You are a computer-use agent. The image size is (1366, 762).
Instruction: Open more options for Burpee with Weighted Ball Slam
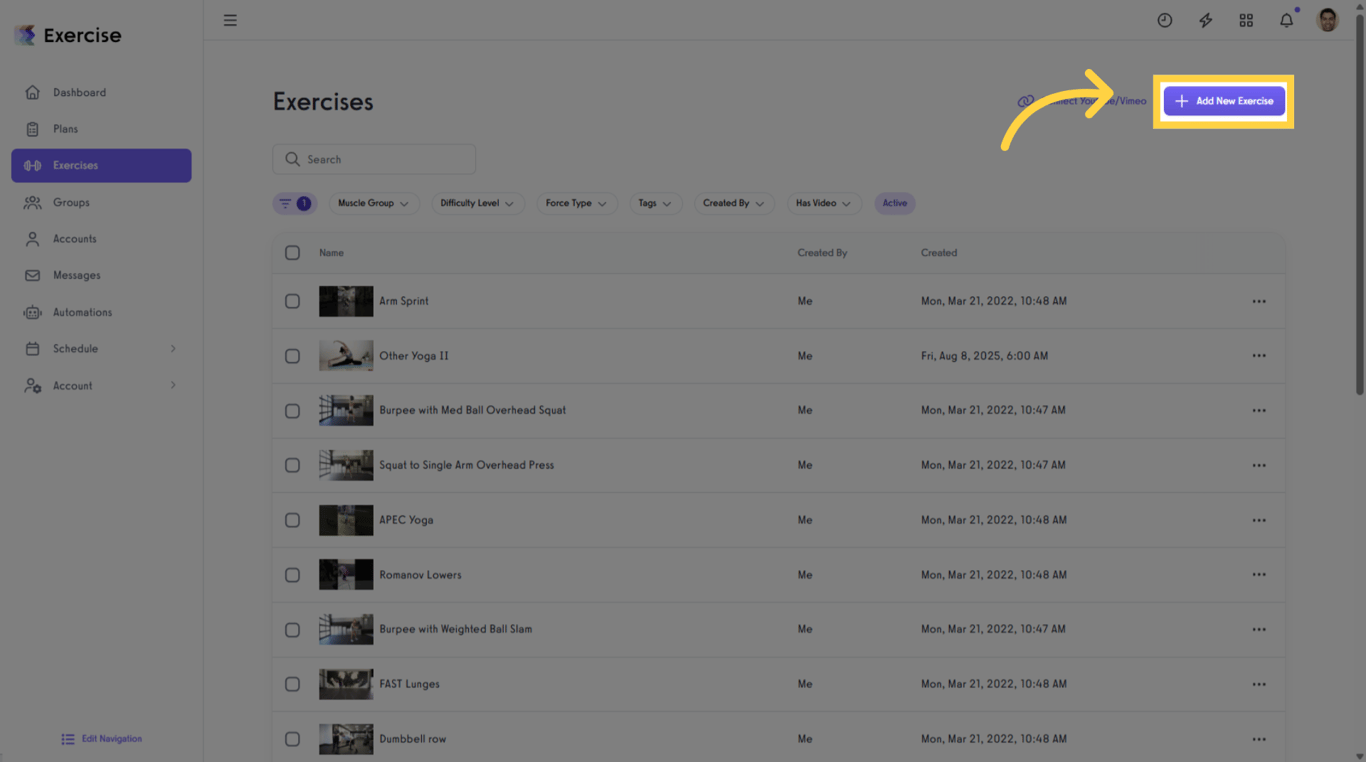[x=1259, y=629]
